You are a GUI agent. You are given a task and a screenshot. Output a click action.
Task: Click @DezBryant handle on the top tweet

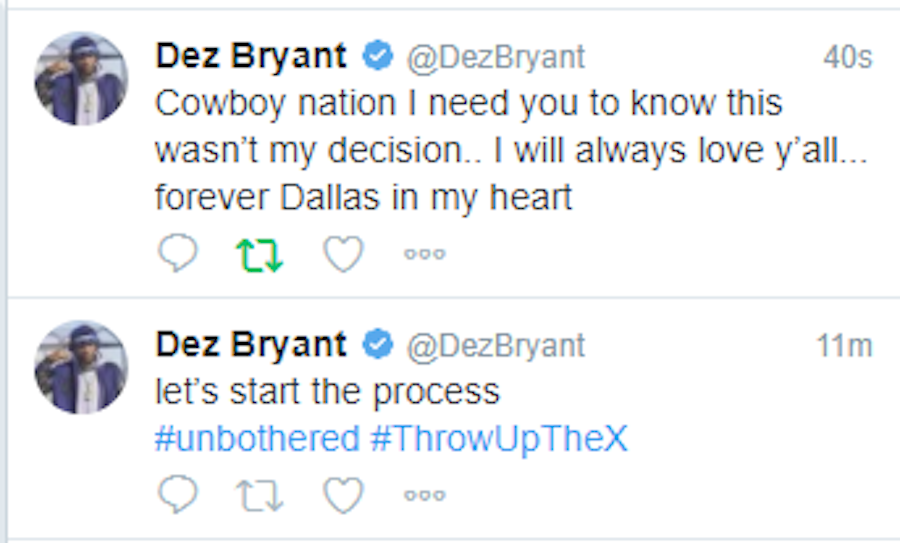pyautogui.click(x=494, y=57)
